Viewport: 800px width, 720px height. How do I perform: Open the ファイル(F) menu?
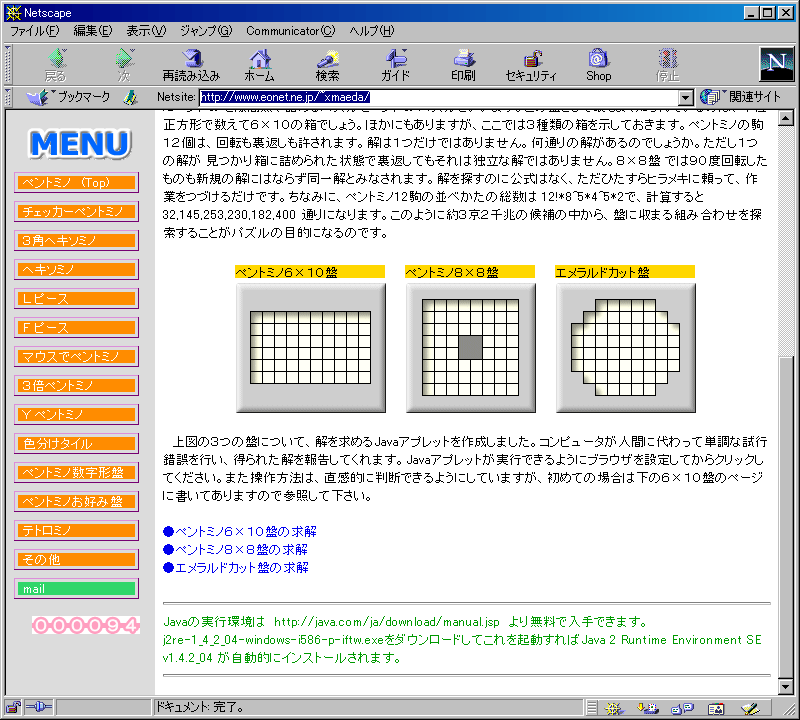(x=34, y=31)
